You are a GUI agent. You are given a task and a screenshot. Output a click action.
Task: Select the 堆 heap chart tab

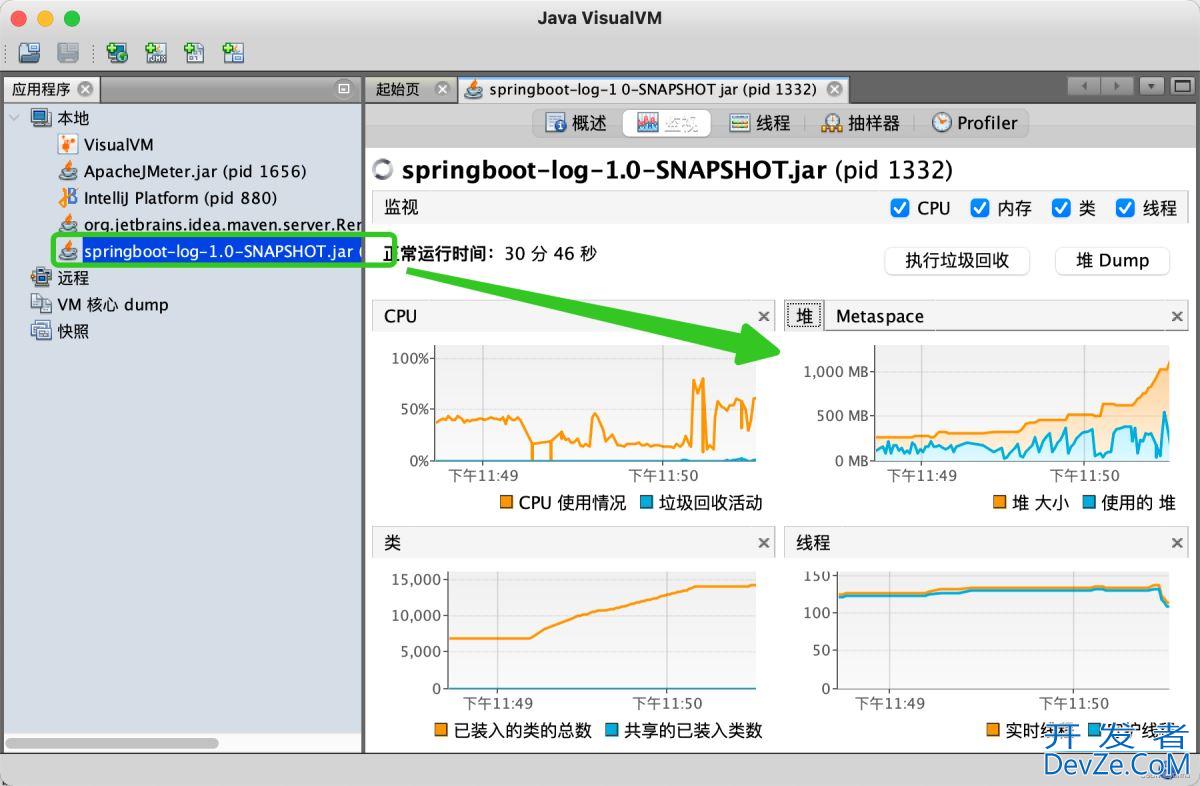[804, 316]
